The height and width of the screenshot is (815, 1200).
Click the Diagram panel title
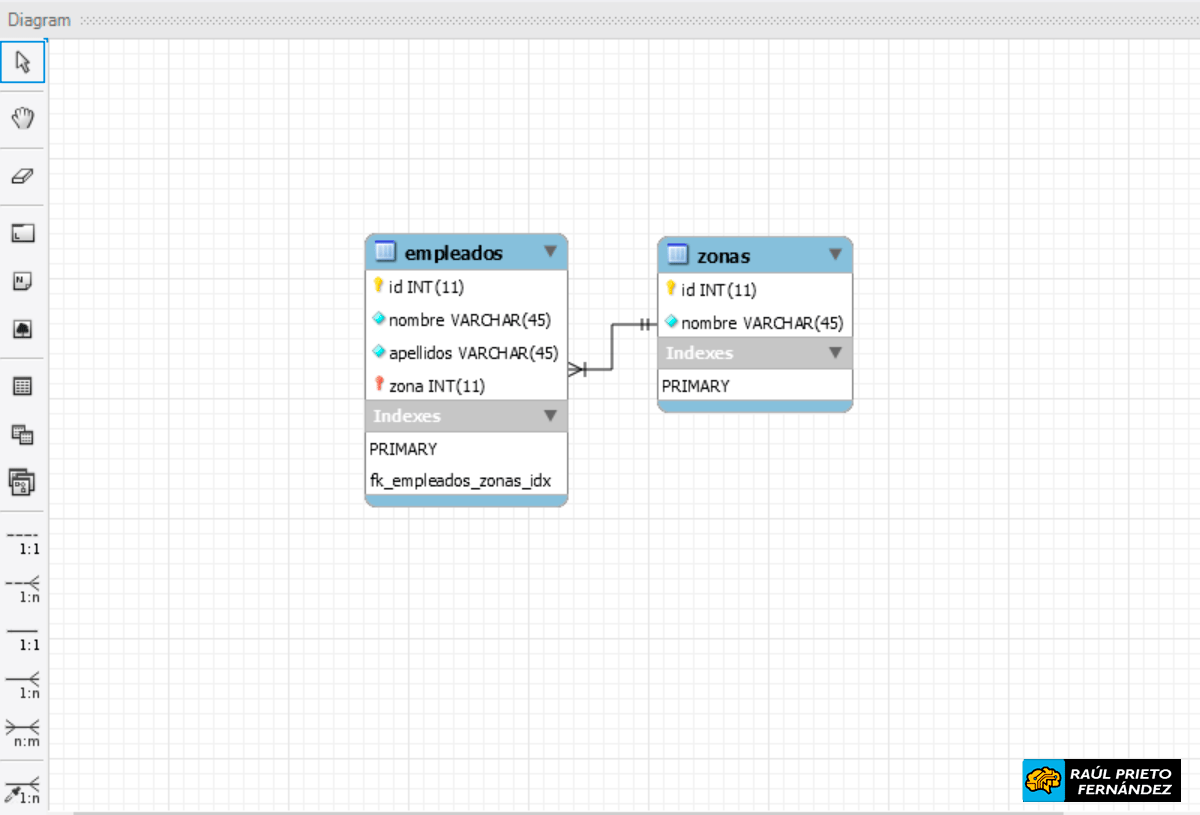(40, 20)
